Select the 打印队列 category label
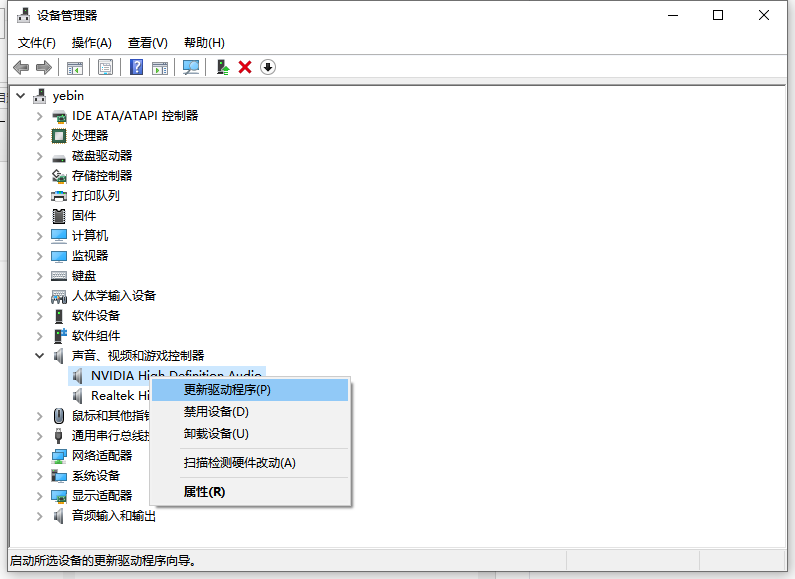This screenshot has height=579, width=795. point(96,196)
